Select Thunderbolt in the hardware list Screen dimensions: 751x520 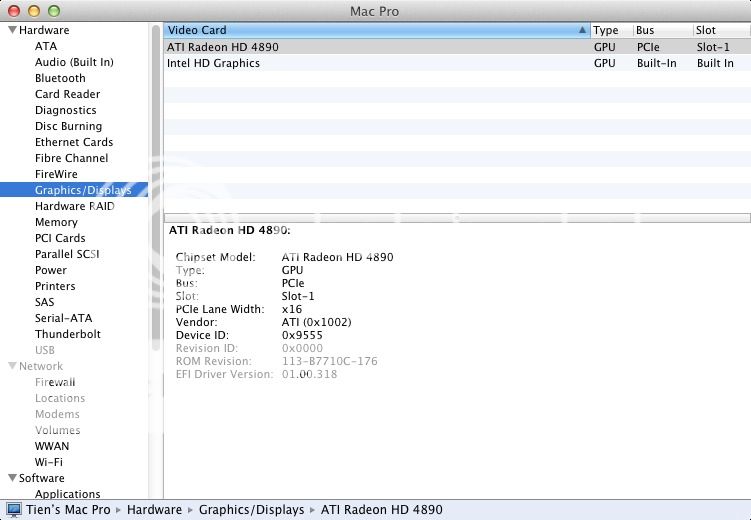tap(68, 334)
